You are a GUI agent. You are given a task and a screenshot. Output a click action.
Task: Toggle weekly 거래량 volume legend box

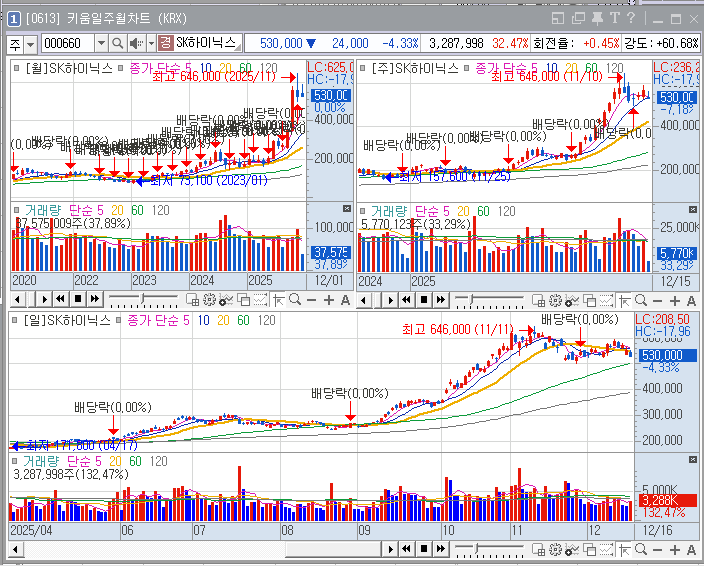pos(362,211)
